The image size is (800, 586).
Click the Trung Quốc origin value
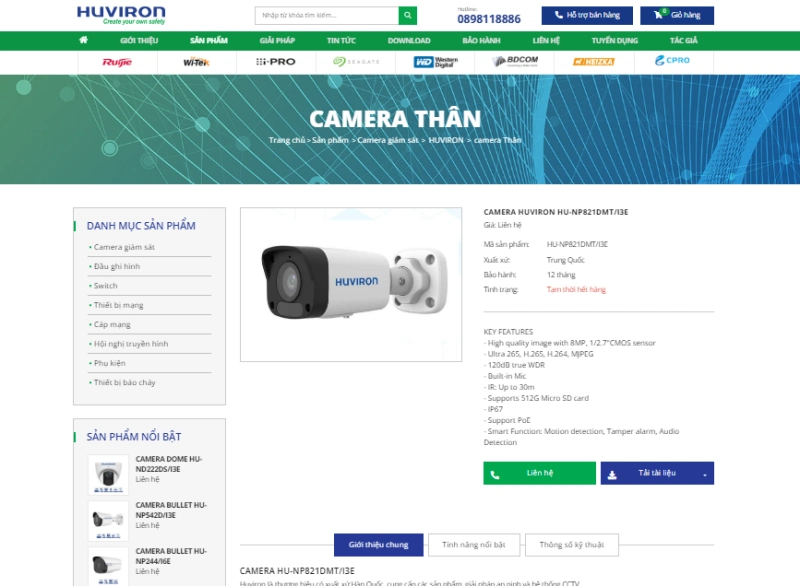[x=566, y=260]
